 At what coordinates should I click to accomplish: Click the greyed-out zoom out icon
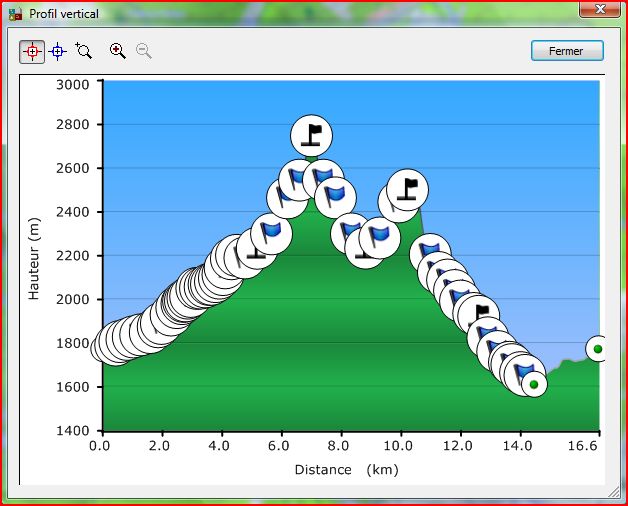[x=144, y=51]
